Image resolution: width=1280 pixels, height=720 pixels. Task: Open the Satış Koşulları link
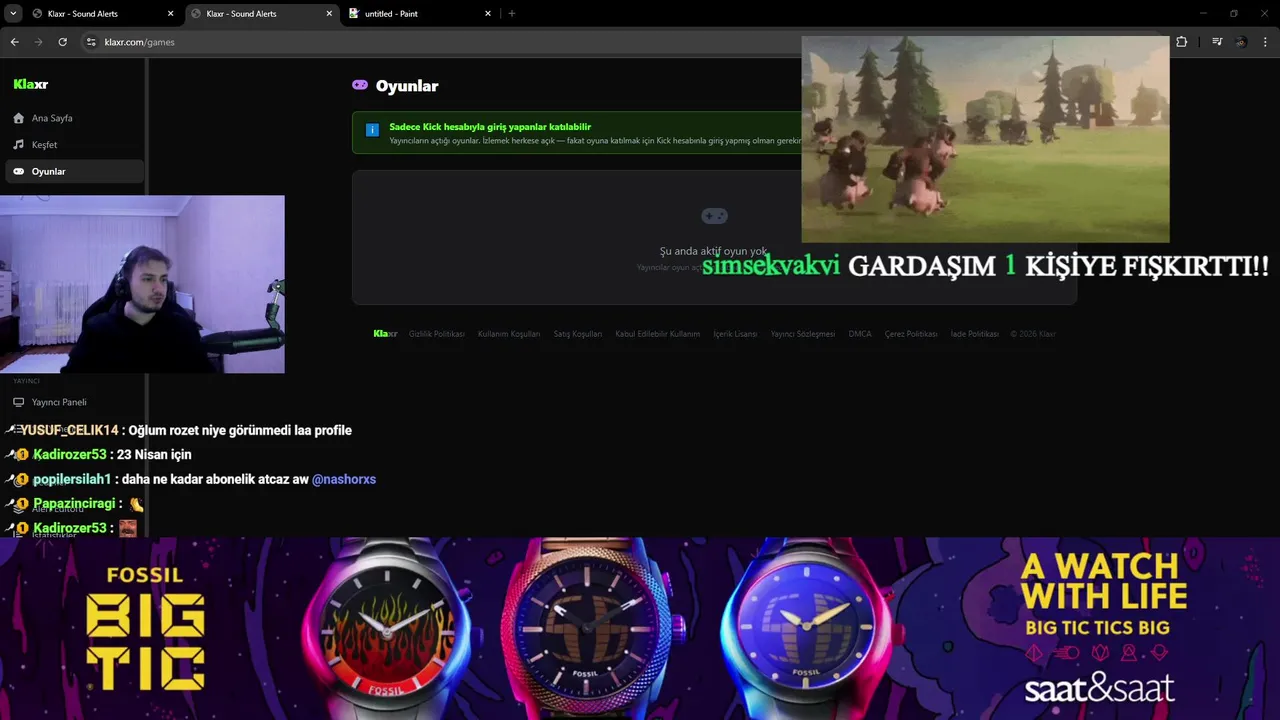pyautogui.click(x=578, y=334)
